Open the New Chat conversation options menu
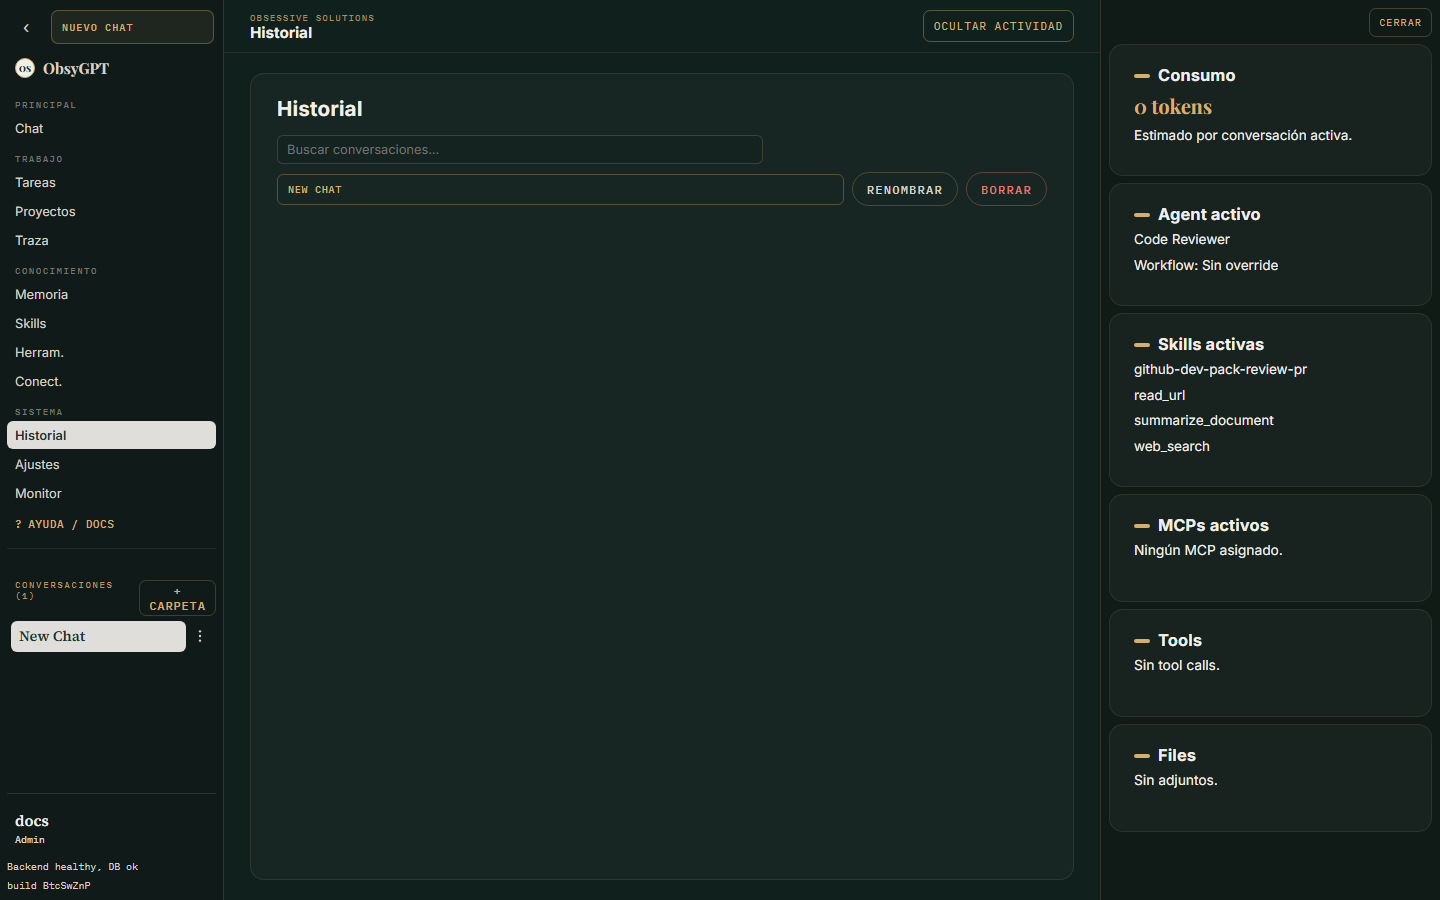1440x900 pixels. click(x=200, y=636)
